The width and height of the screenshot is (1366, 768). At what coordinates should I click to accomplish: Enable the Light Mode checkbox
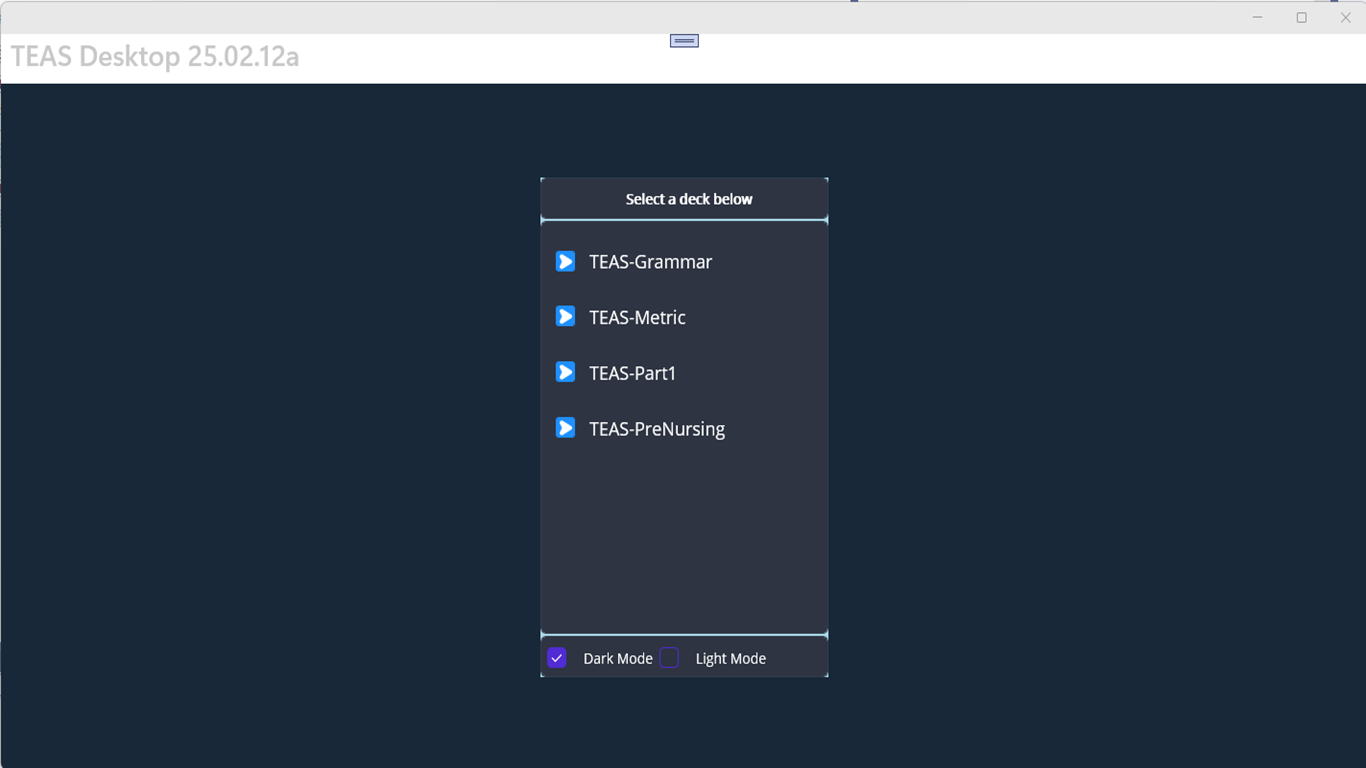(669, 658)
